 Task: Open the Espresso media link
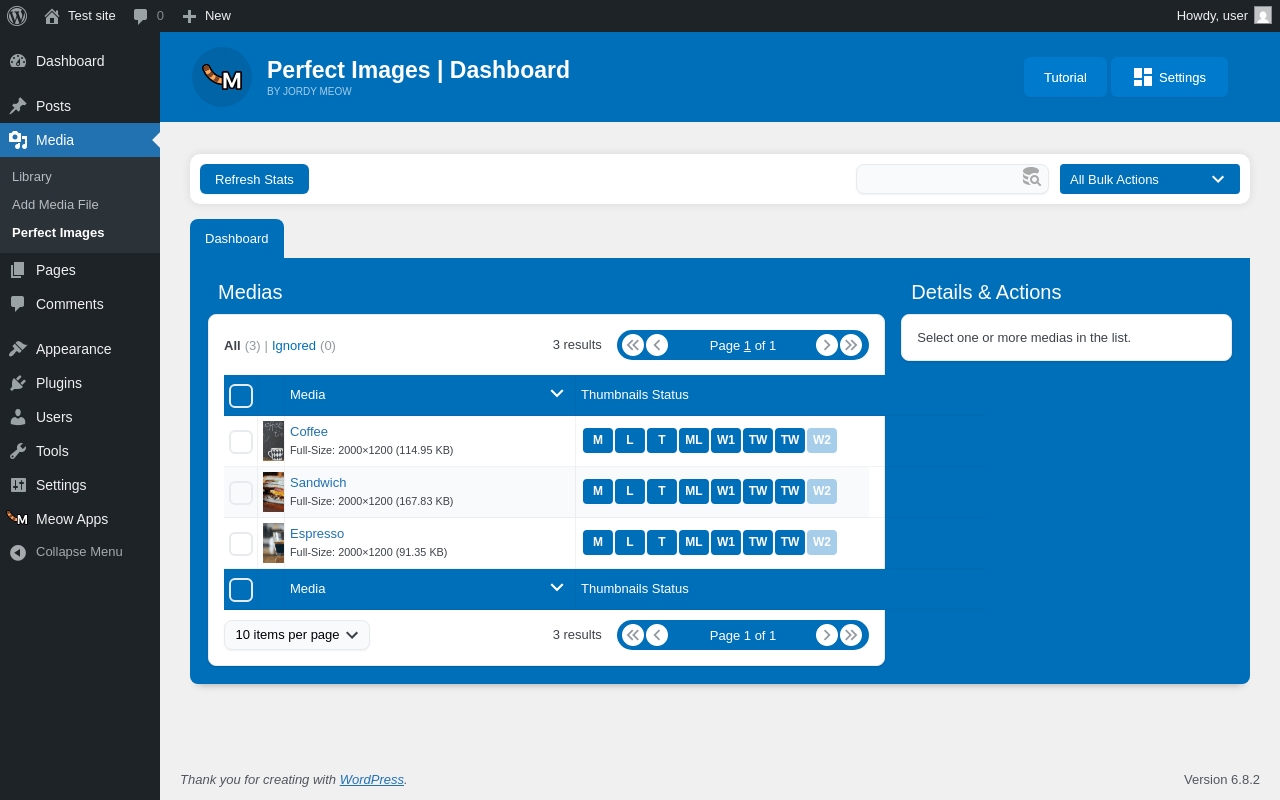pos(317,534)
